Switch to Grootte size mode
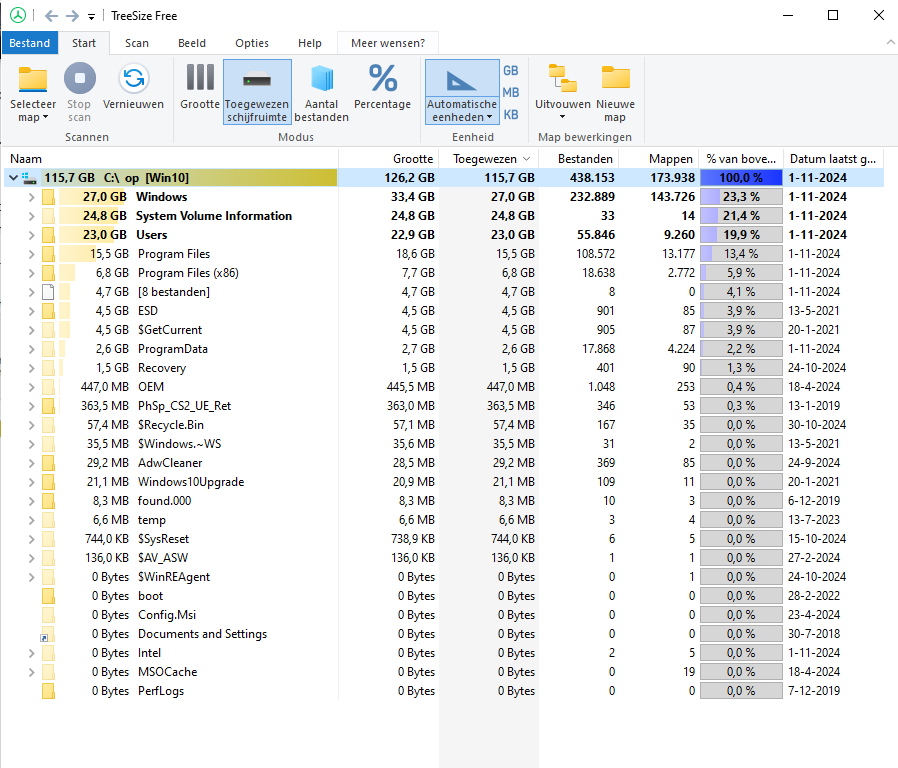Viewport: 898px width, 768px height. (200, 80)
